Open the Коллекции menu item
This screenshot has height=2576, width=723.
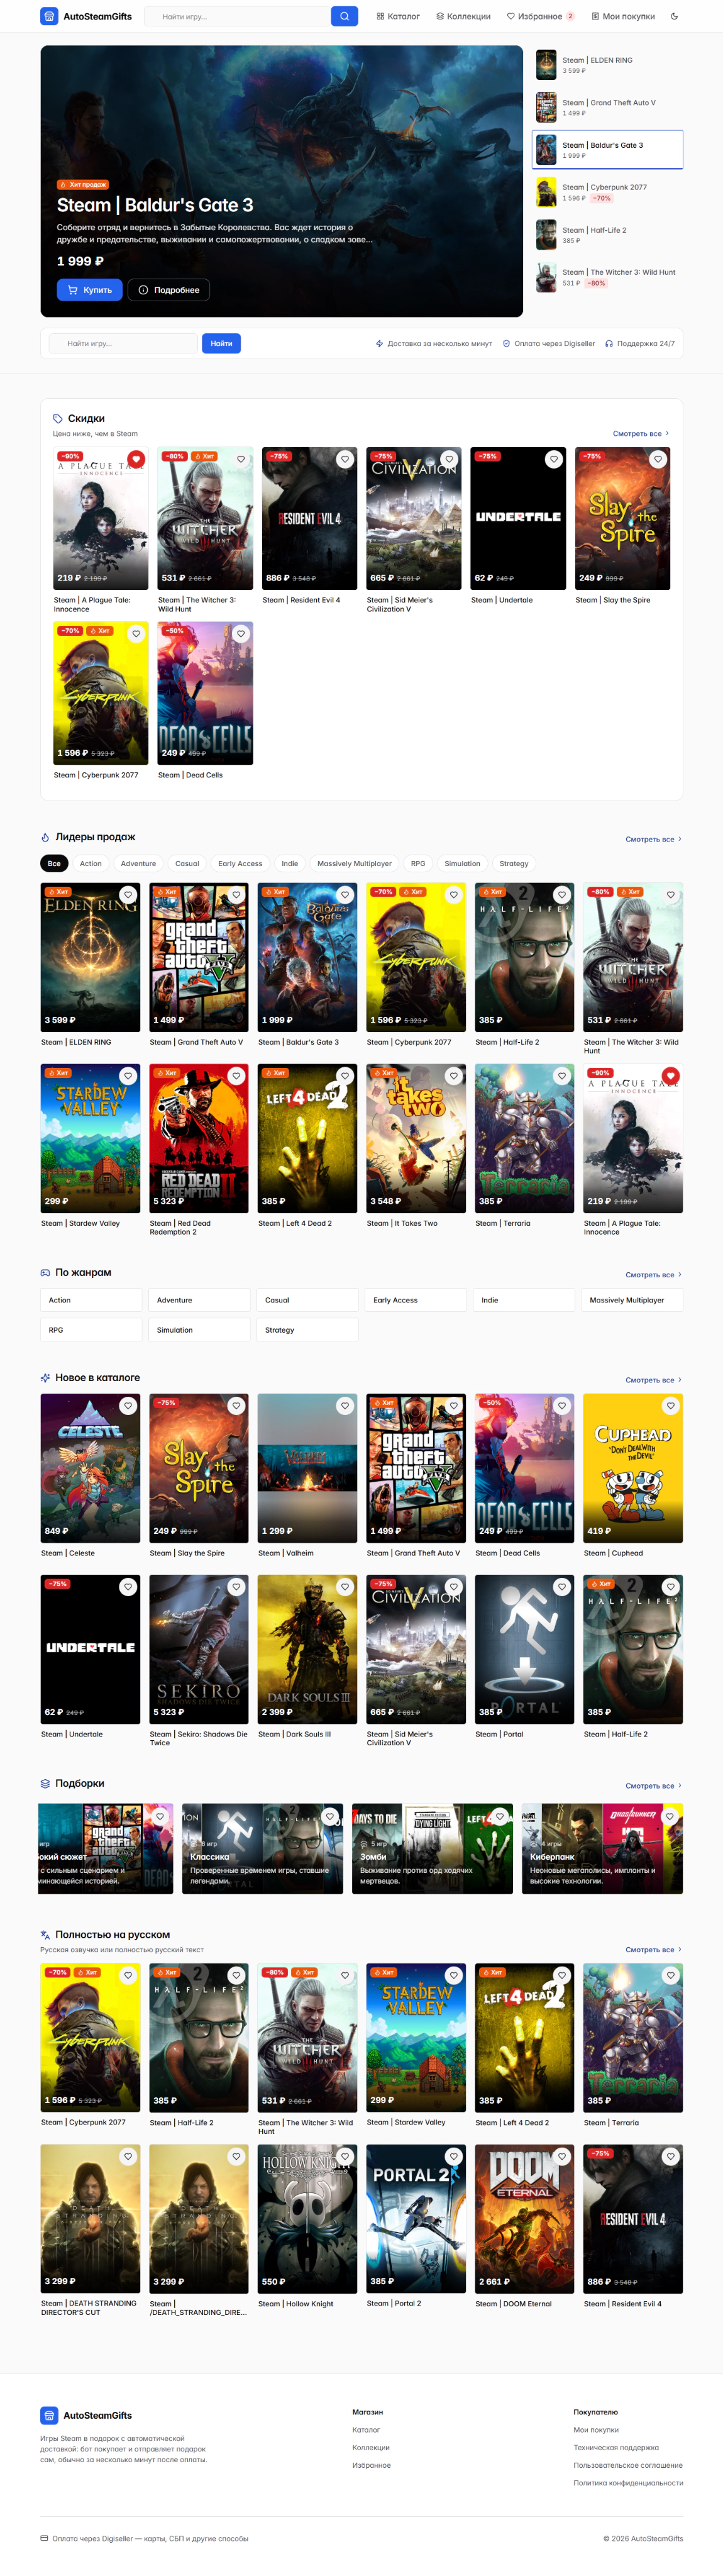click(x=463, y=16)
